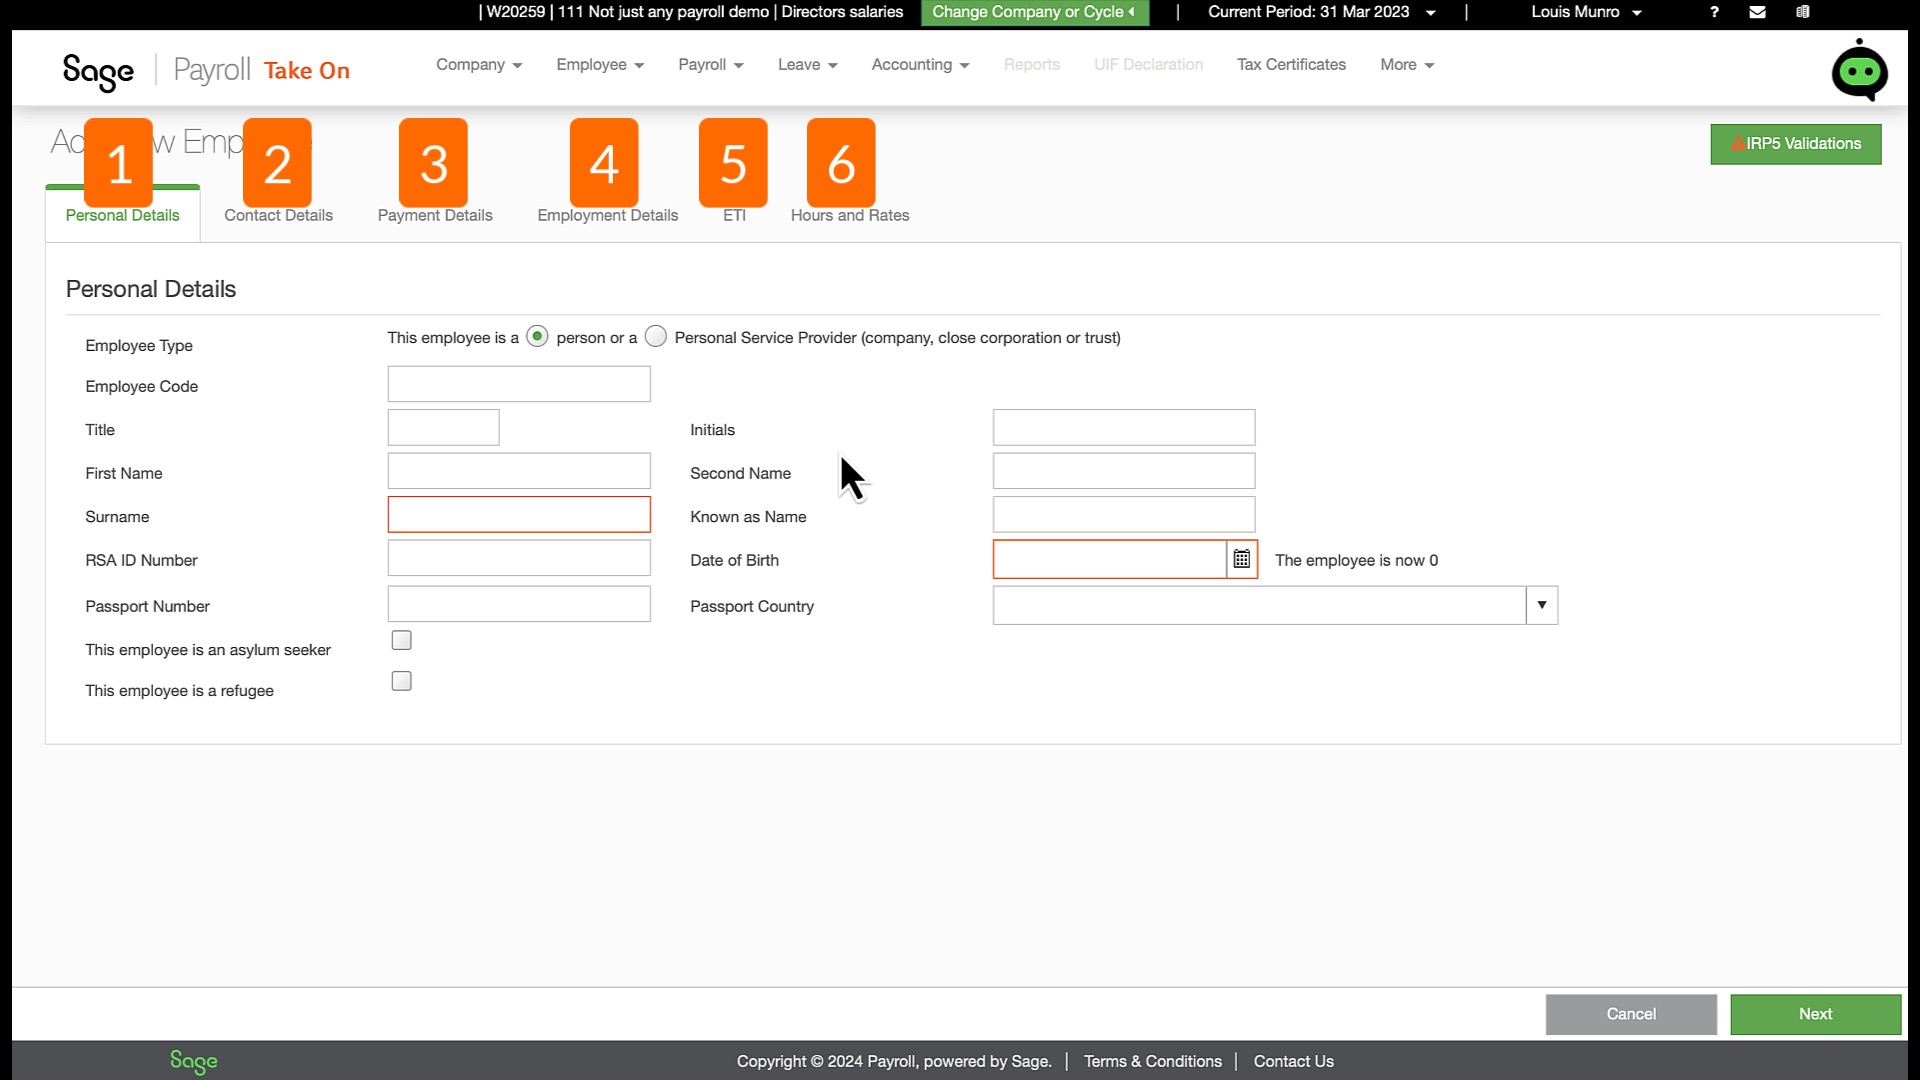Click the company directory icon in top bar
This screenshot has width=1920, height=1080.
[x=1803, y=12]
